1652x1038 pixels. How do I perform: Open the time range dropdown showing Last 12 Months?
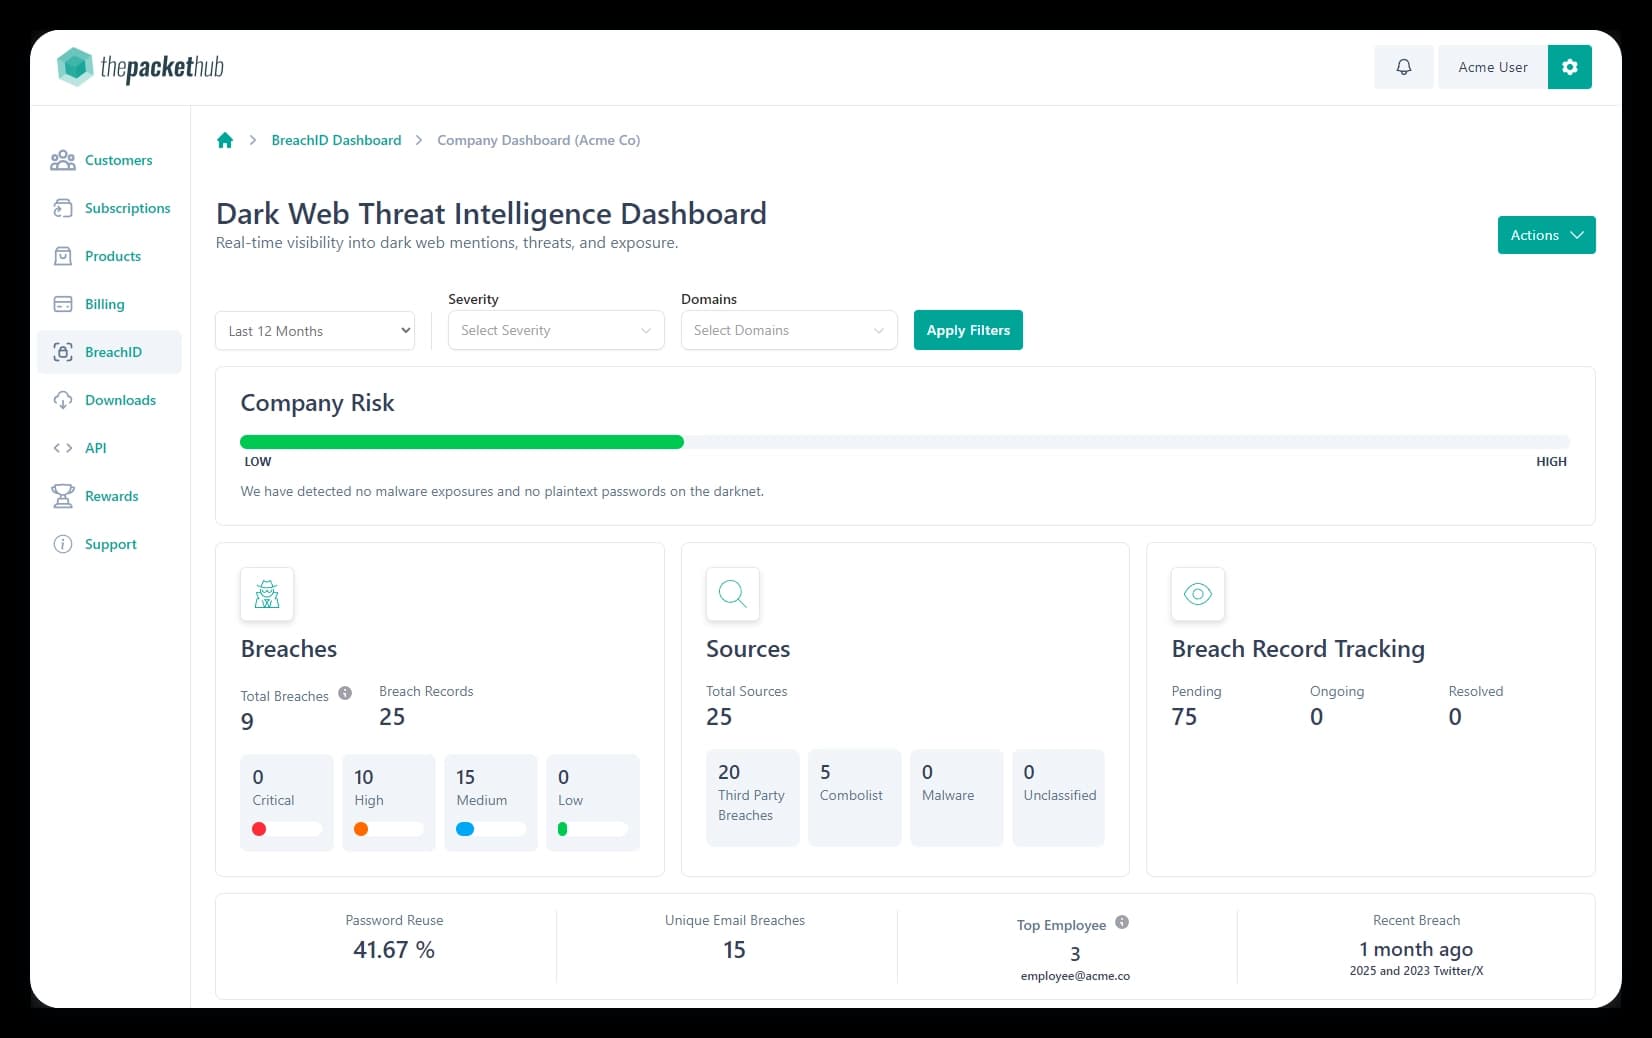tap(314, 330)
